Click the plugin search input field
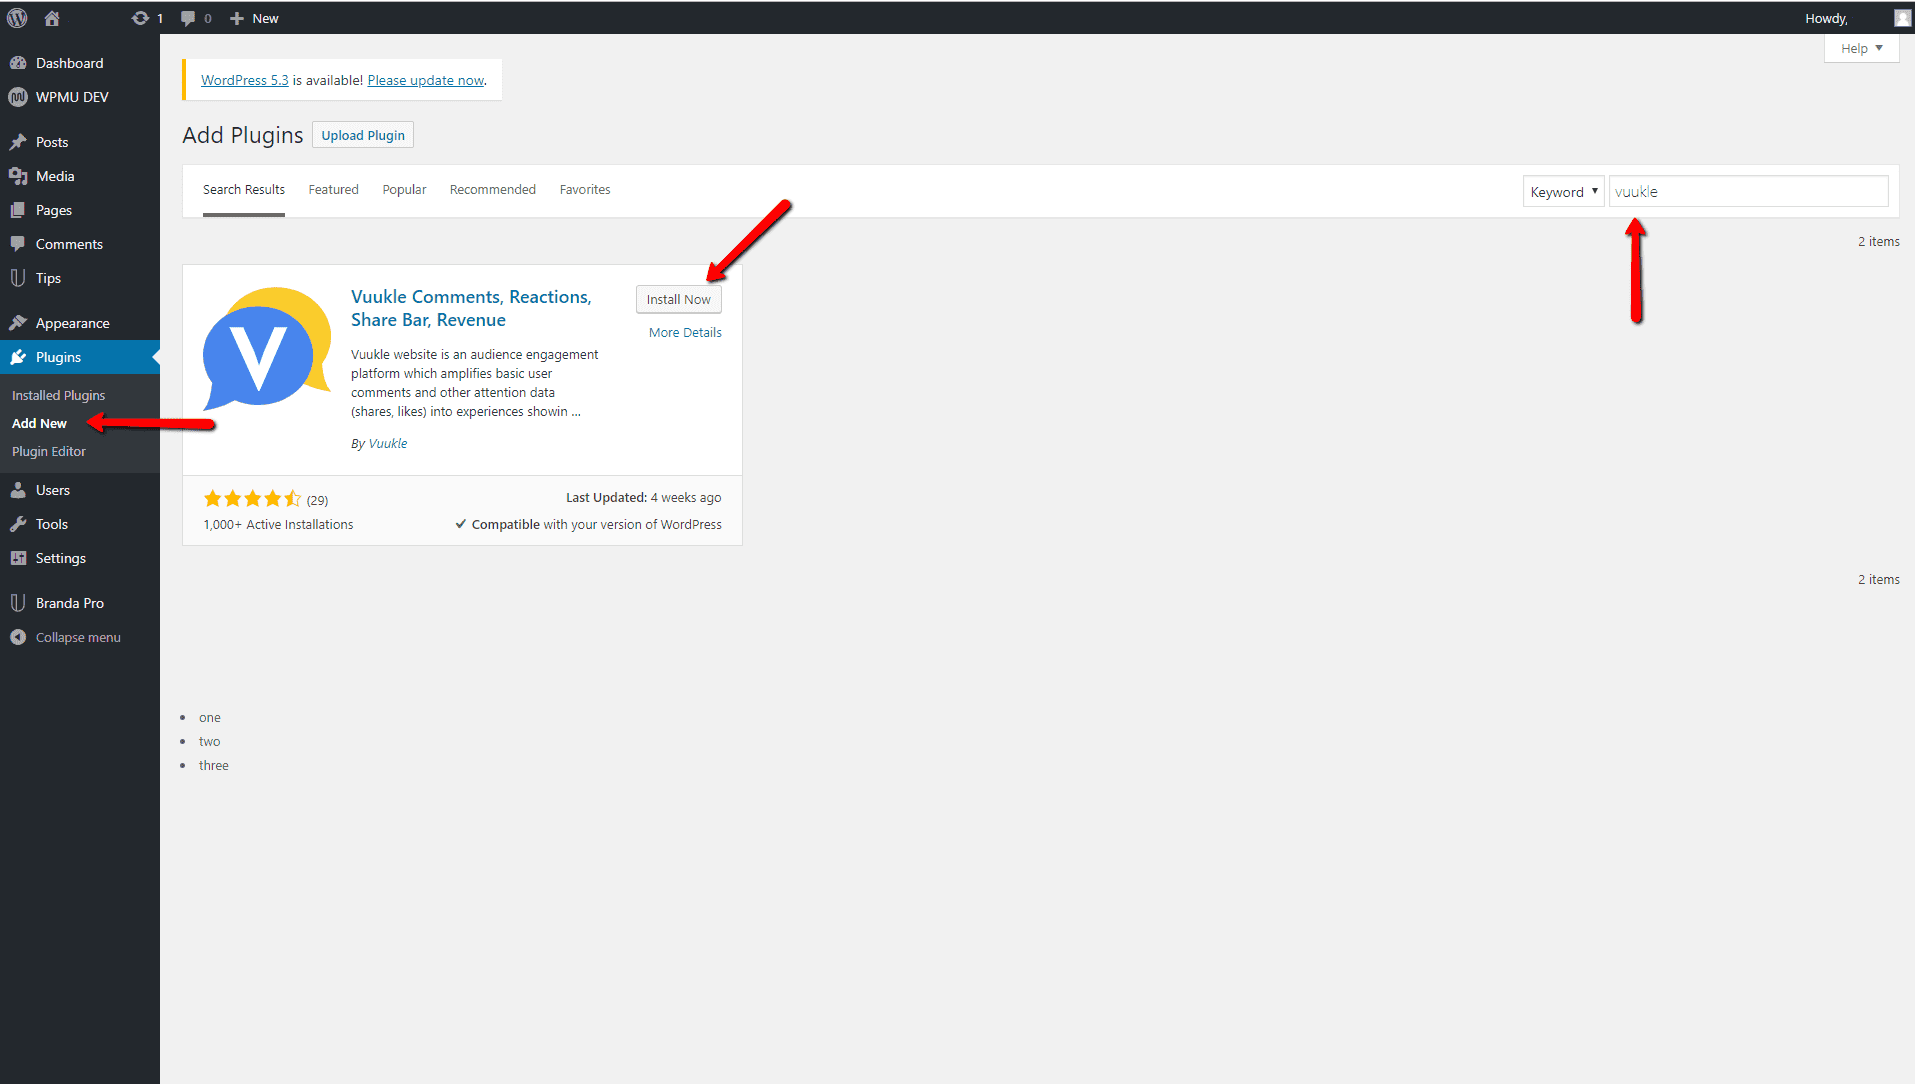 1747,192
